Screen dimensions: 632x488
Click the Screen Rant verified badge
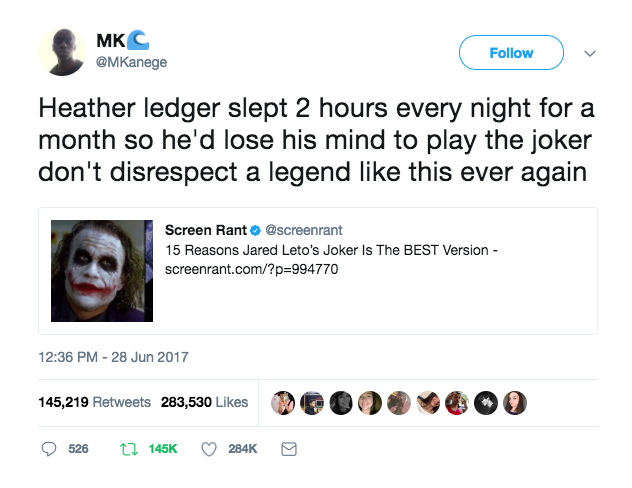pos(256,231)
